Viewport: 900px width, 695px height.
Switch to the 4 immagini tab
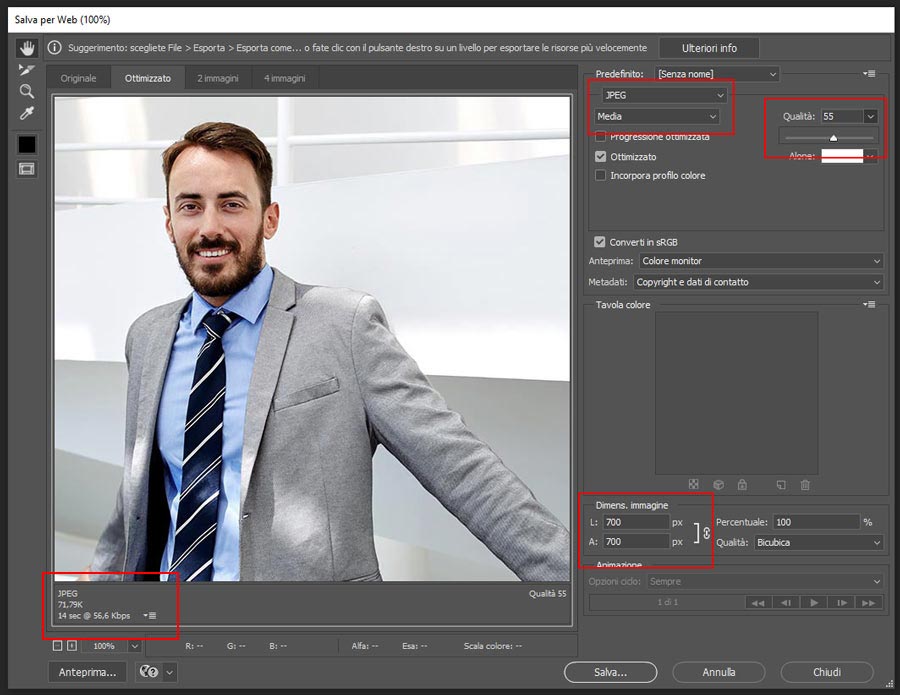(285, 78)
